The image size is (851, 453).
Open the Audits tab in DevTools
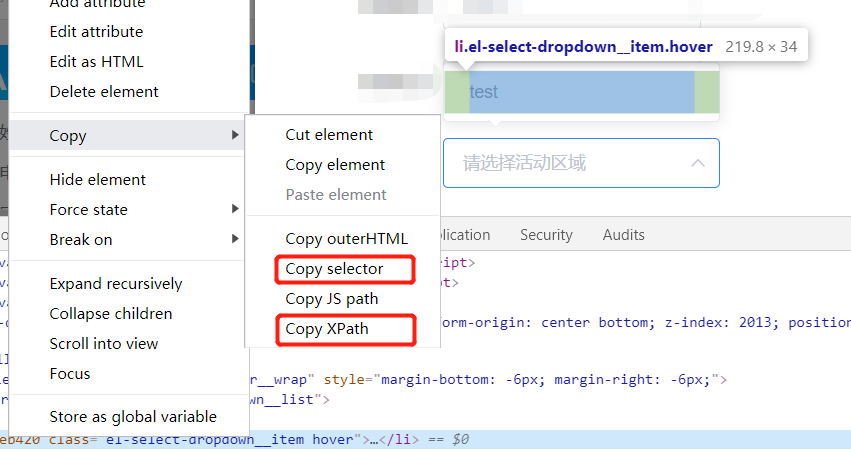623,235
